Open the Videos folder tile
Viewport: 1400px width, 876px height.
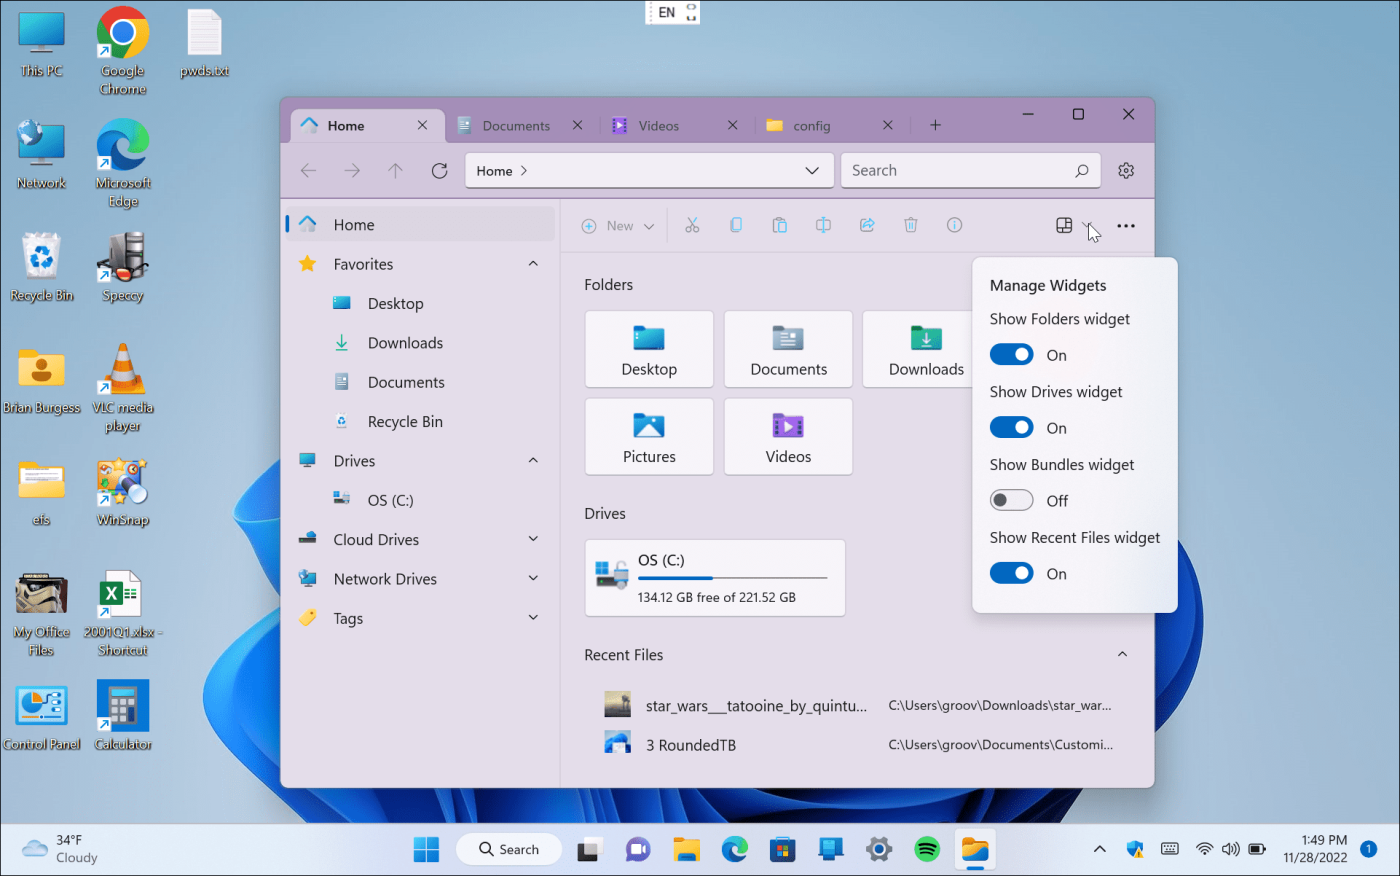788,437
